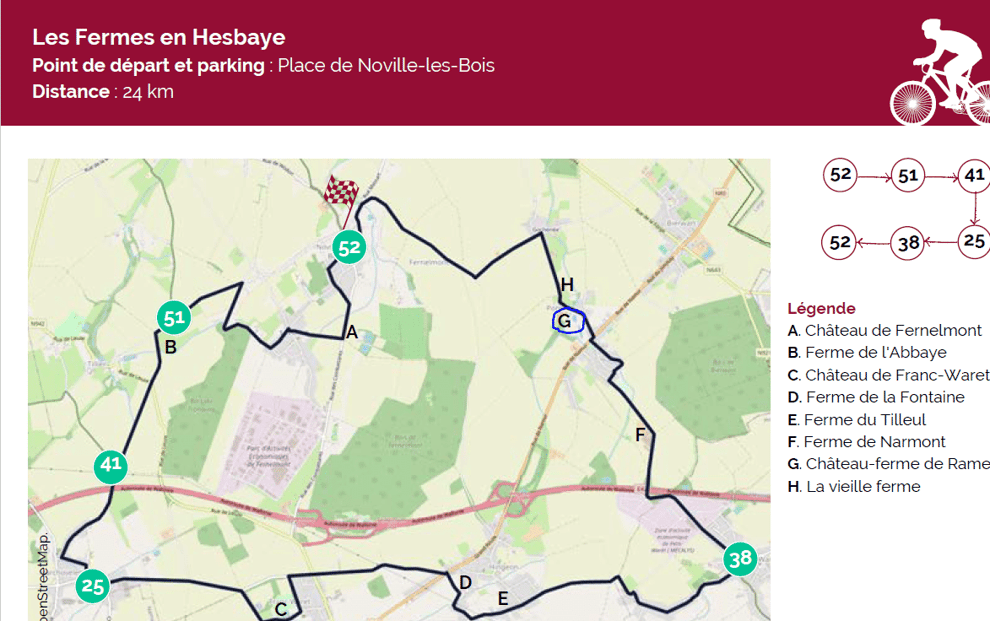The height and width of the screenshot is (621, 990).
Task: Click green node marker 41 on the map
Action: (111, 466)
